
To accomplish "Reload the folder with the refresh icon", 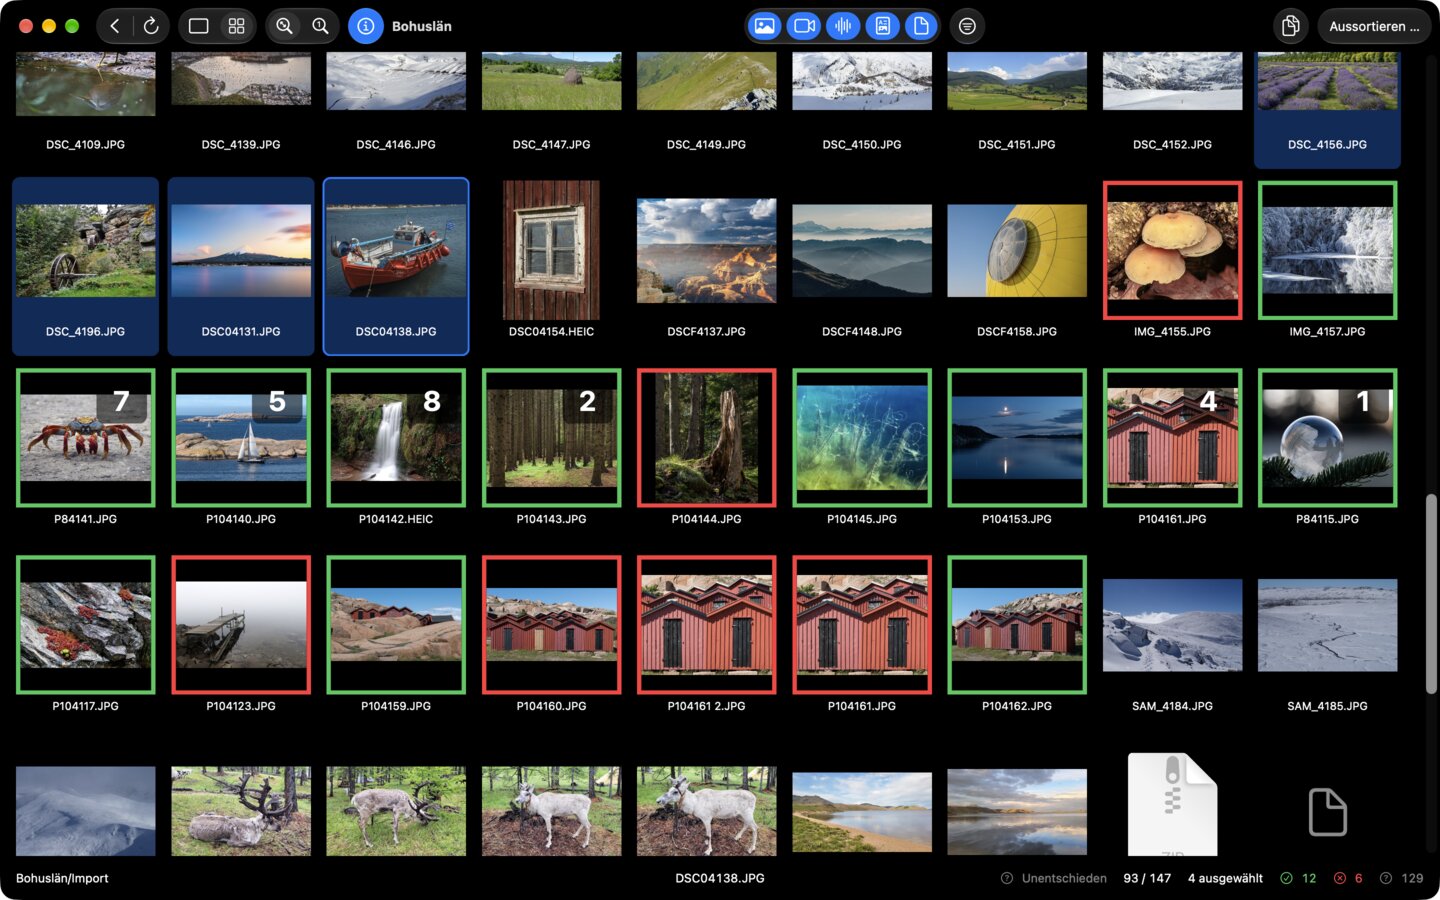I will coord(151,26).
